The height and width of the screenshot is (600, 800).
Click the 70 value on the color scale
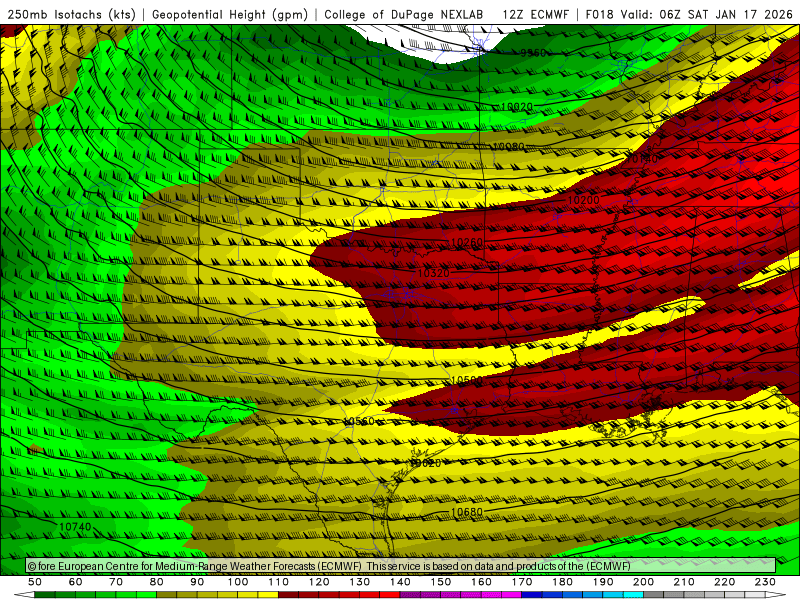[116, 582]
